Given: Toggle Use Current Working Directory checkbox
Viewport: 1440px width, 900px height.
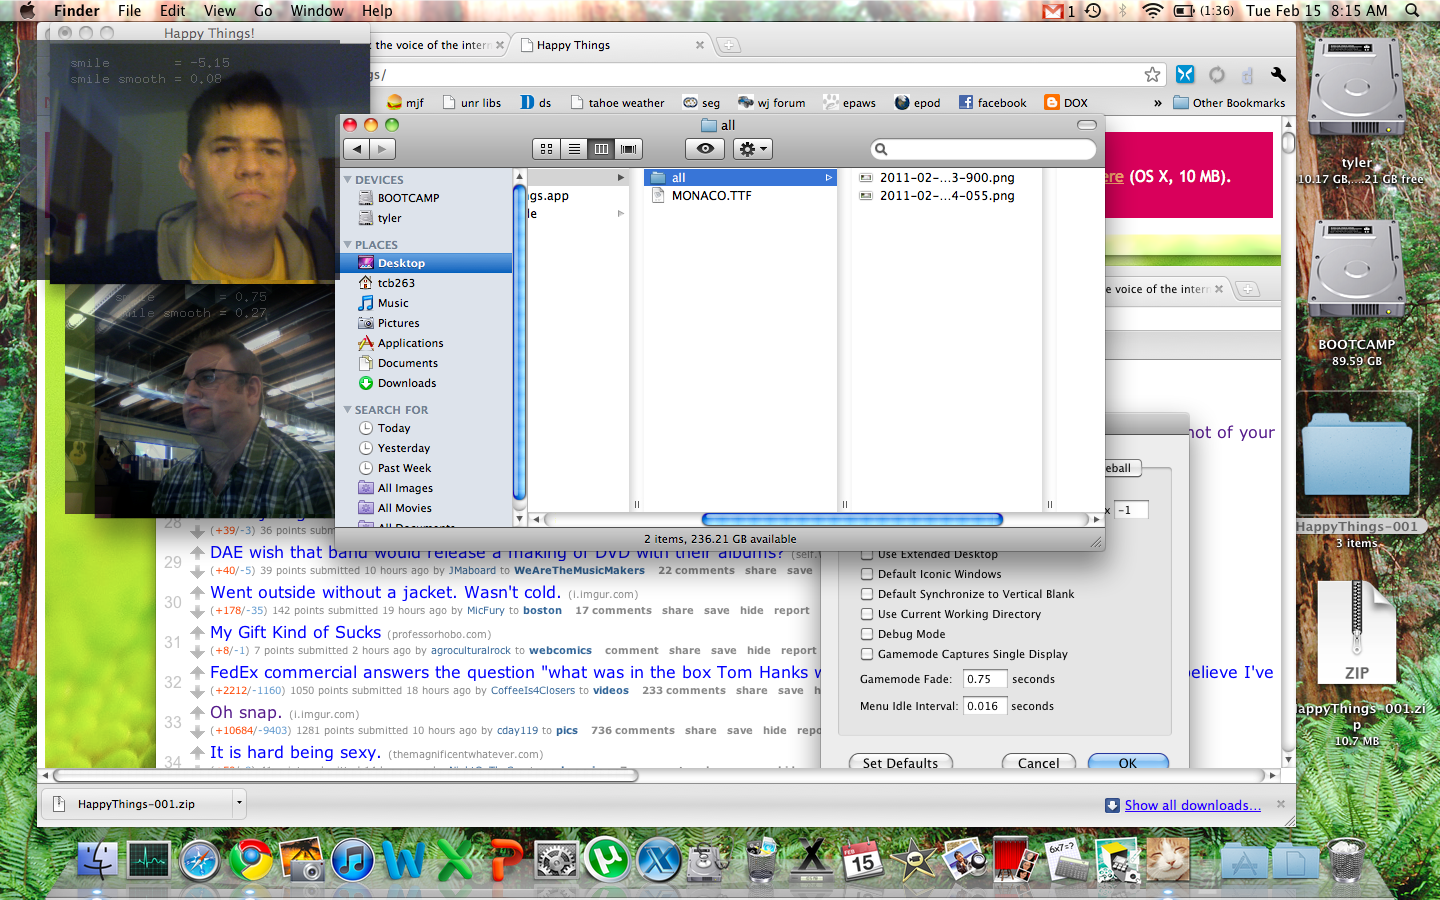Looking at the screenshot, I should tap(867, 614).
